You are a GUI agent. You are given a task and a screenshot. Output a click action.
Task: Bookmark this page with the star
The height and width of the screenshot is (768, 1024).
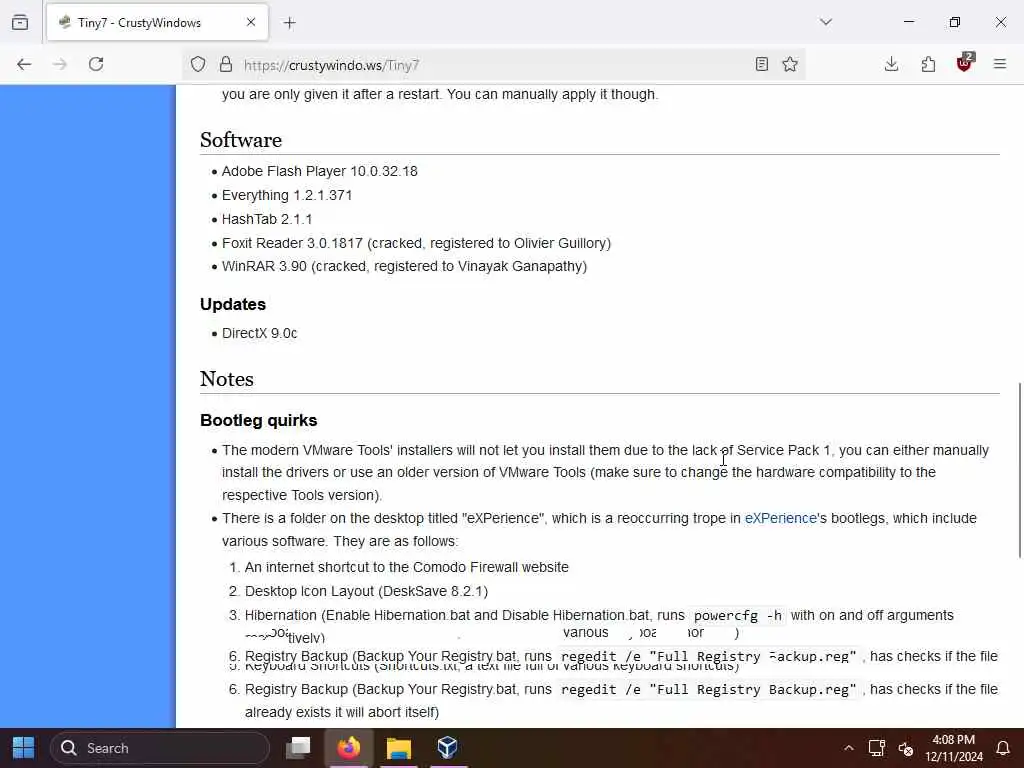coord(790,64)
